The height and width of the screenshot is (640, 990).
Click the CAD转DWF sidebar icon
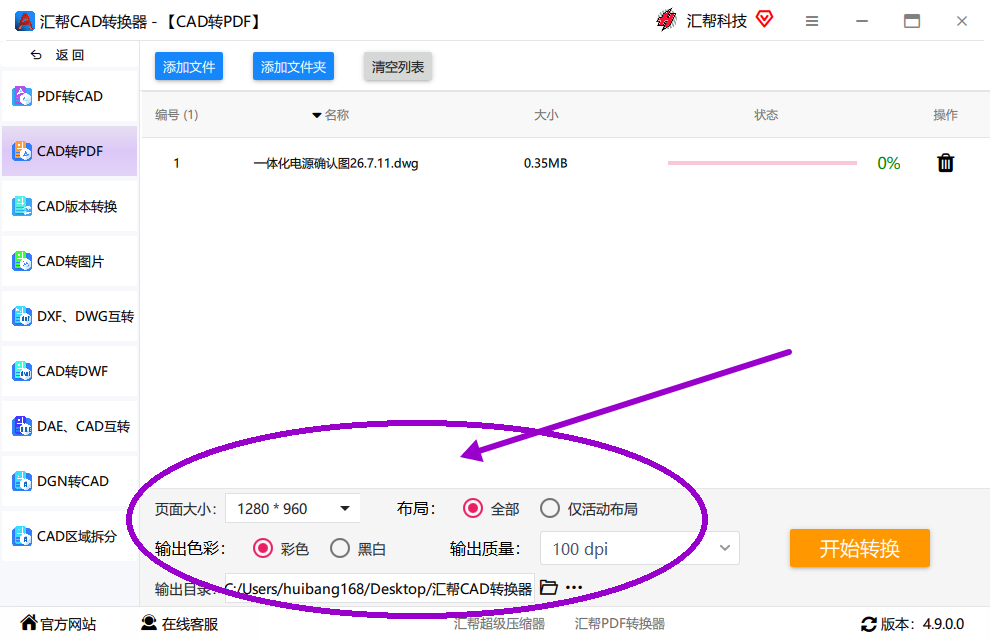pos(22,371)
